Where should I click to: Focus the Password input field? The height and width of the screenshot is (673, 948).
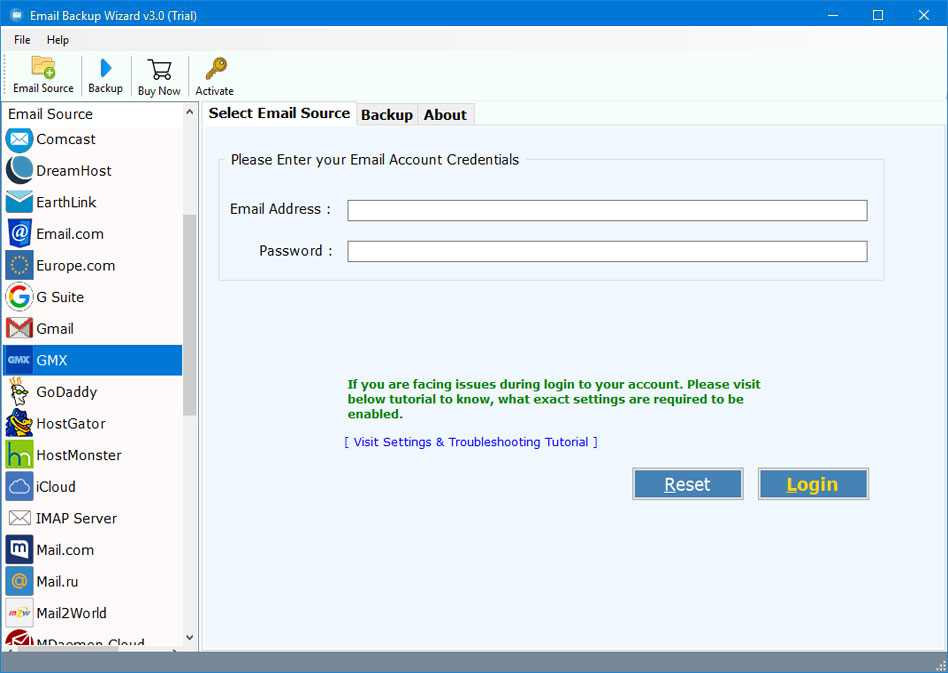pos(607,252)
